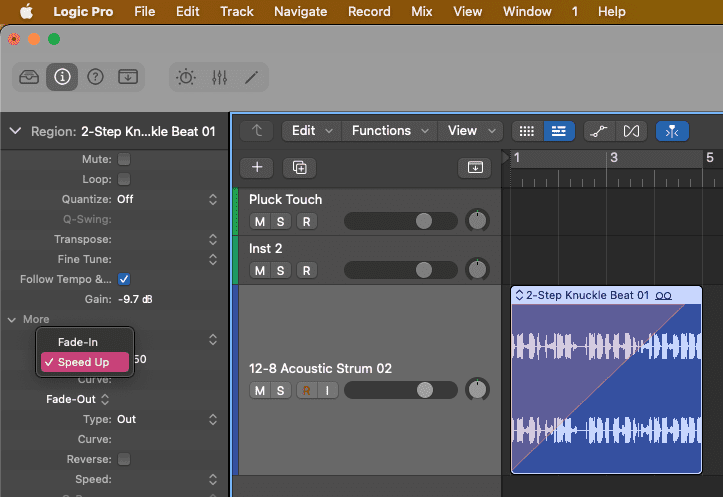Open the Help menu
723x497 pixels.
click(x=611, y=12)
